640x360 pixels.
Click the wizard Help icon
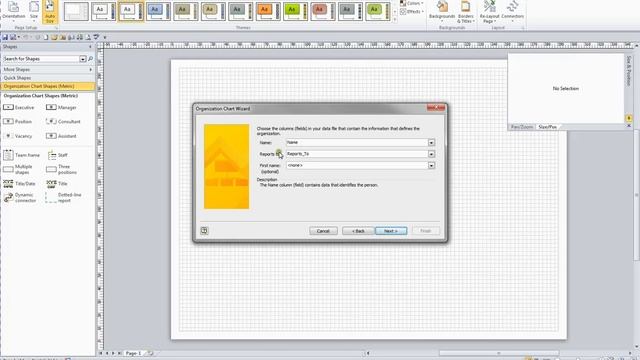pos(204,231)
